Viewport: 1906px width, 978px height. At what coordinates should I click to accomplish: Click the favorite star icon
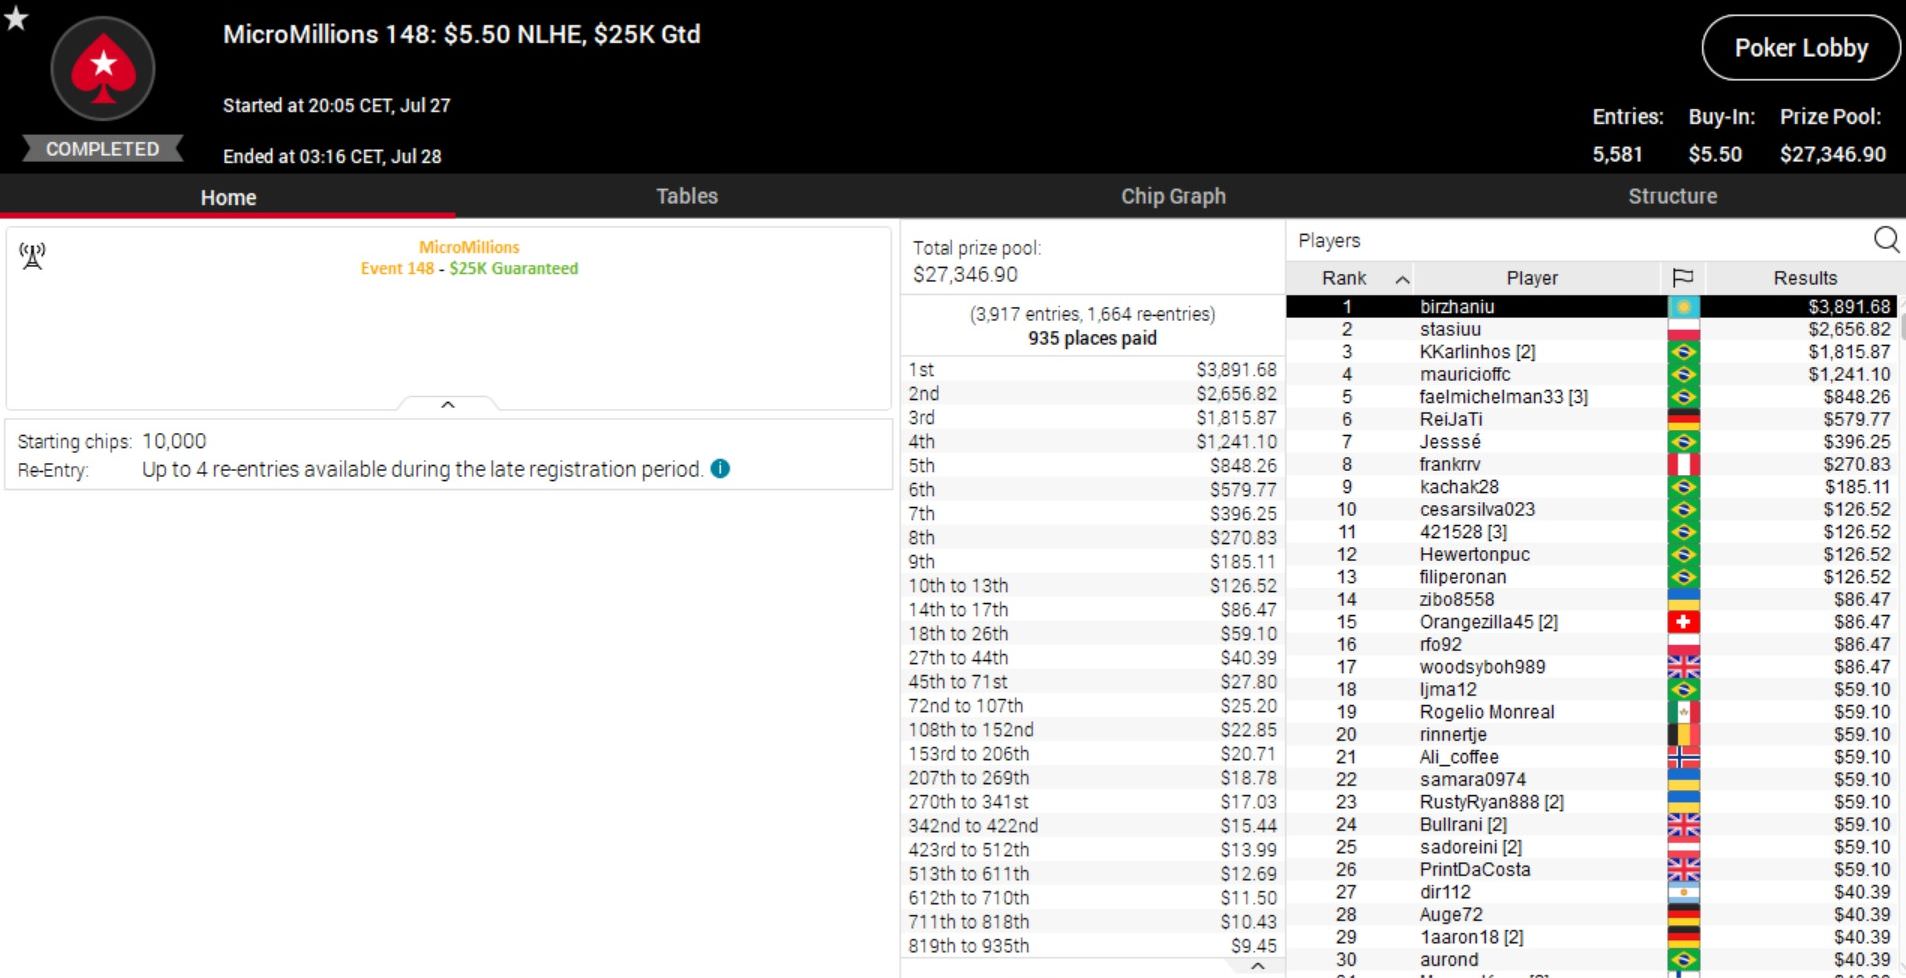[16, 17]
